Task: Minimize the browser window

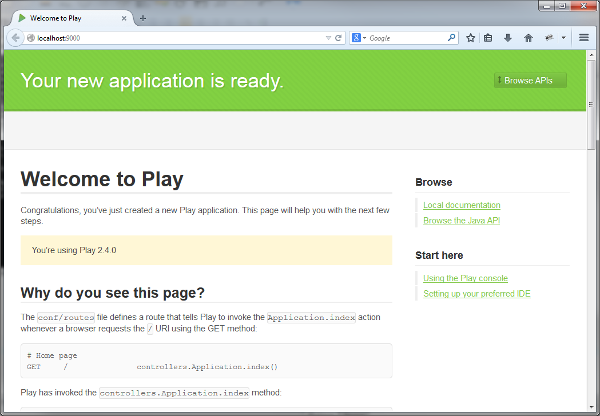Action: [x=547, y=6]
